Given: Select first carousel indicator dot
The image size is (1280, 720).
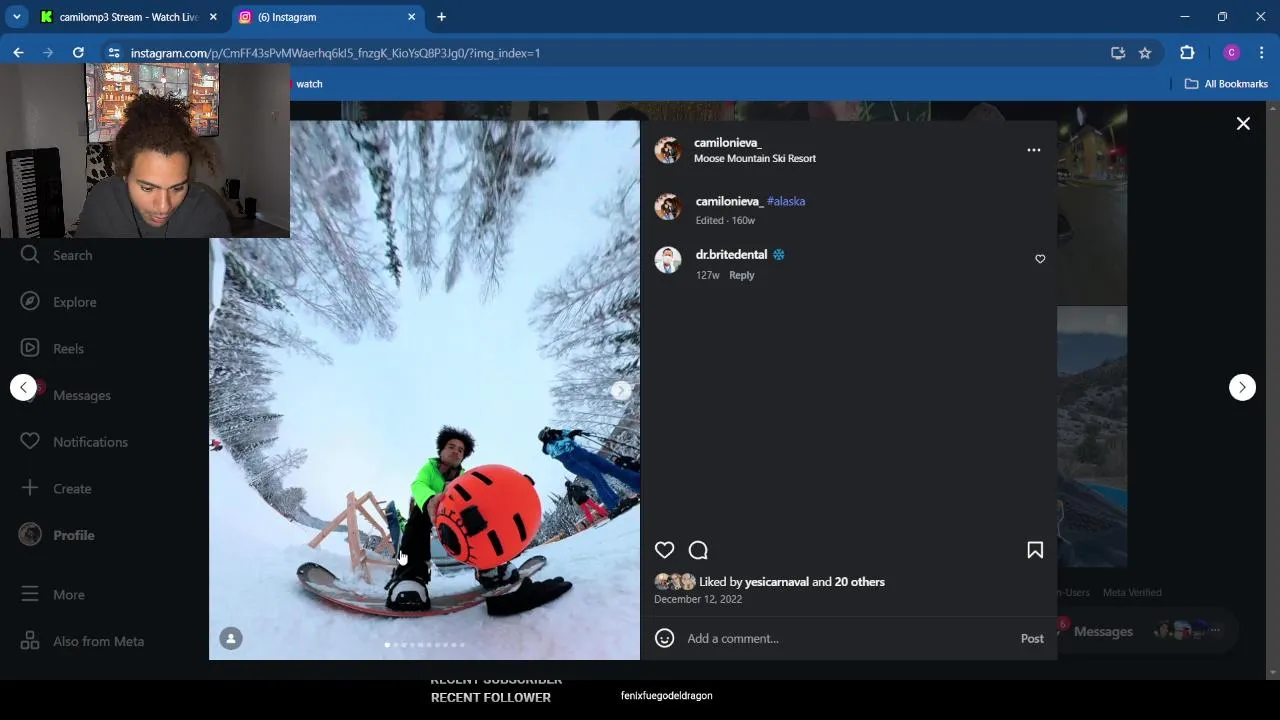Looking at the screenshot, I should pos(387,645).
